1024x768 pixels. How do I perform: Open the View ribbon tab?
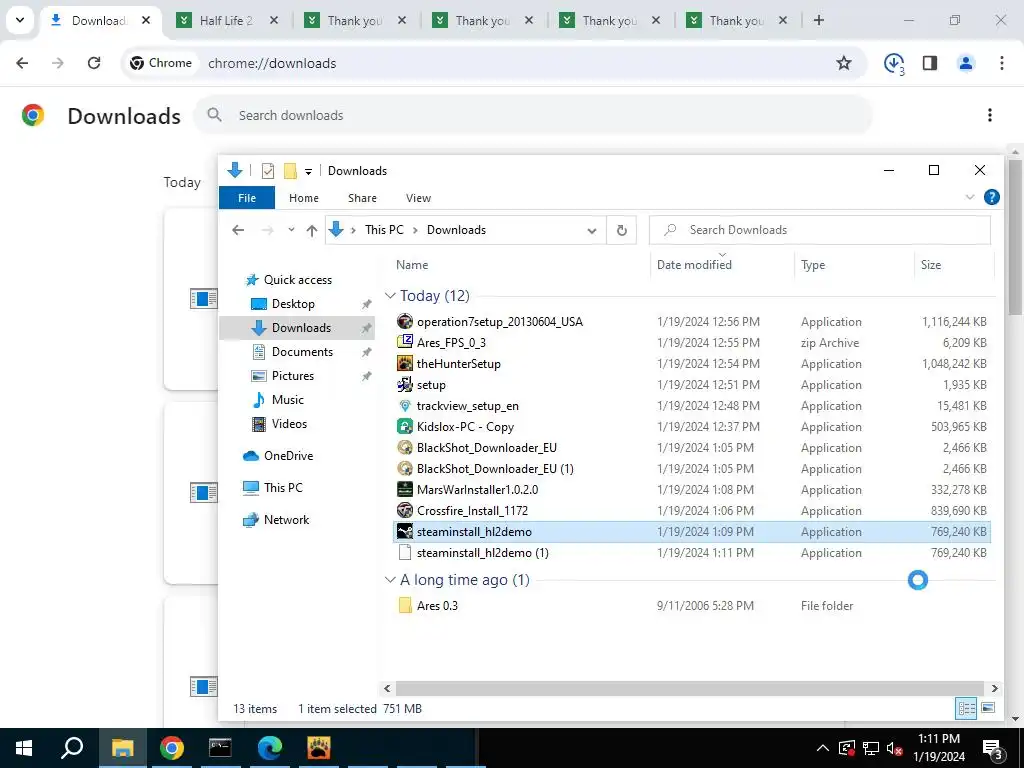tap(418, 198)
